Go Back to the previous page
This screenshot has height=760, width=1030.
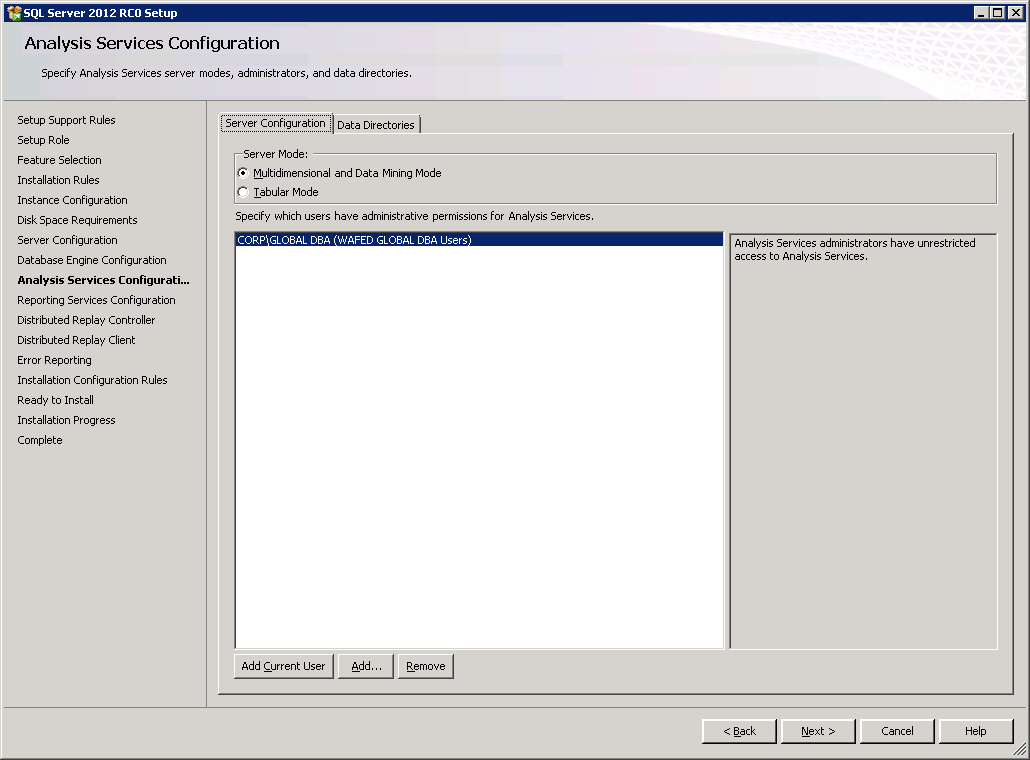pos(739,731)
